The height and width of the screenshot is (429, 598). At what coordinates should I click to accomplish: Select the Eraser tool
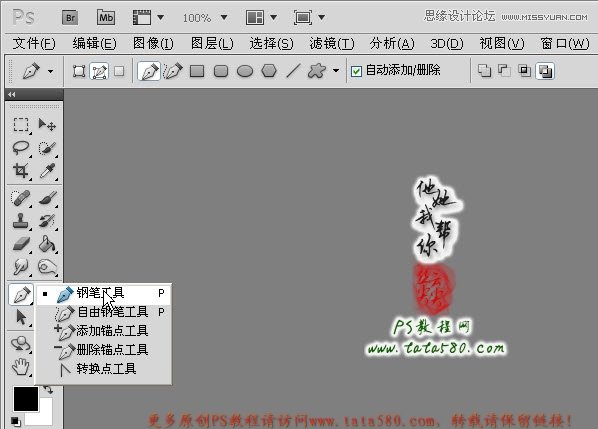[21, 244]
